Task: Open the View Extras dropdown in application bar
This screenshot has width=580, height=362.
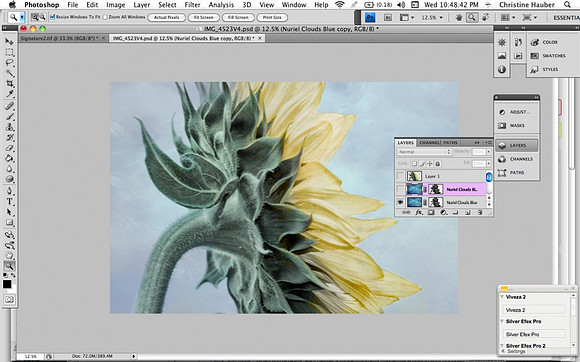Action: (x=407, y=17)
